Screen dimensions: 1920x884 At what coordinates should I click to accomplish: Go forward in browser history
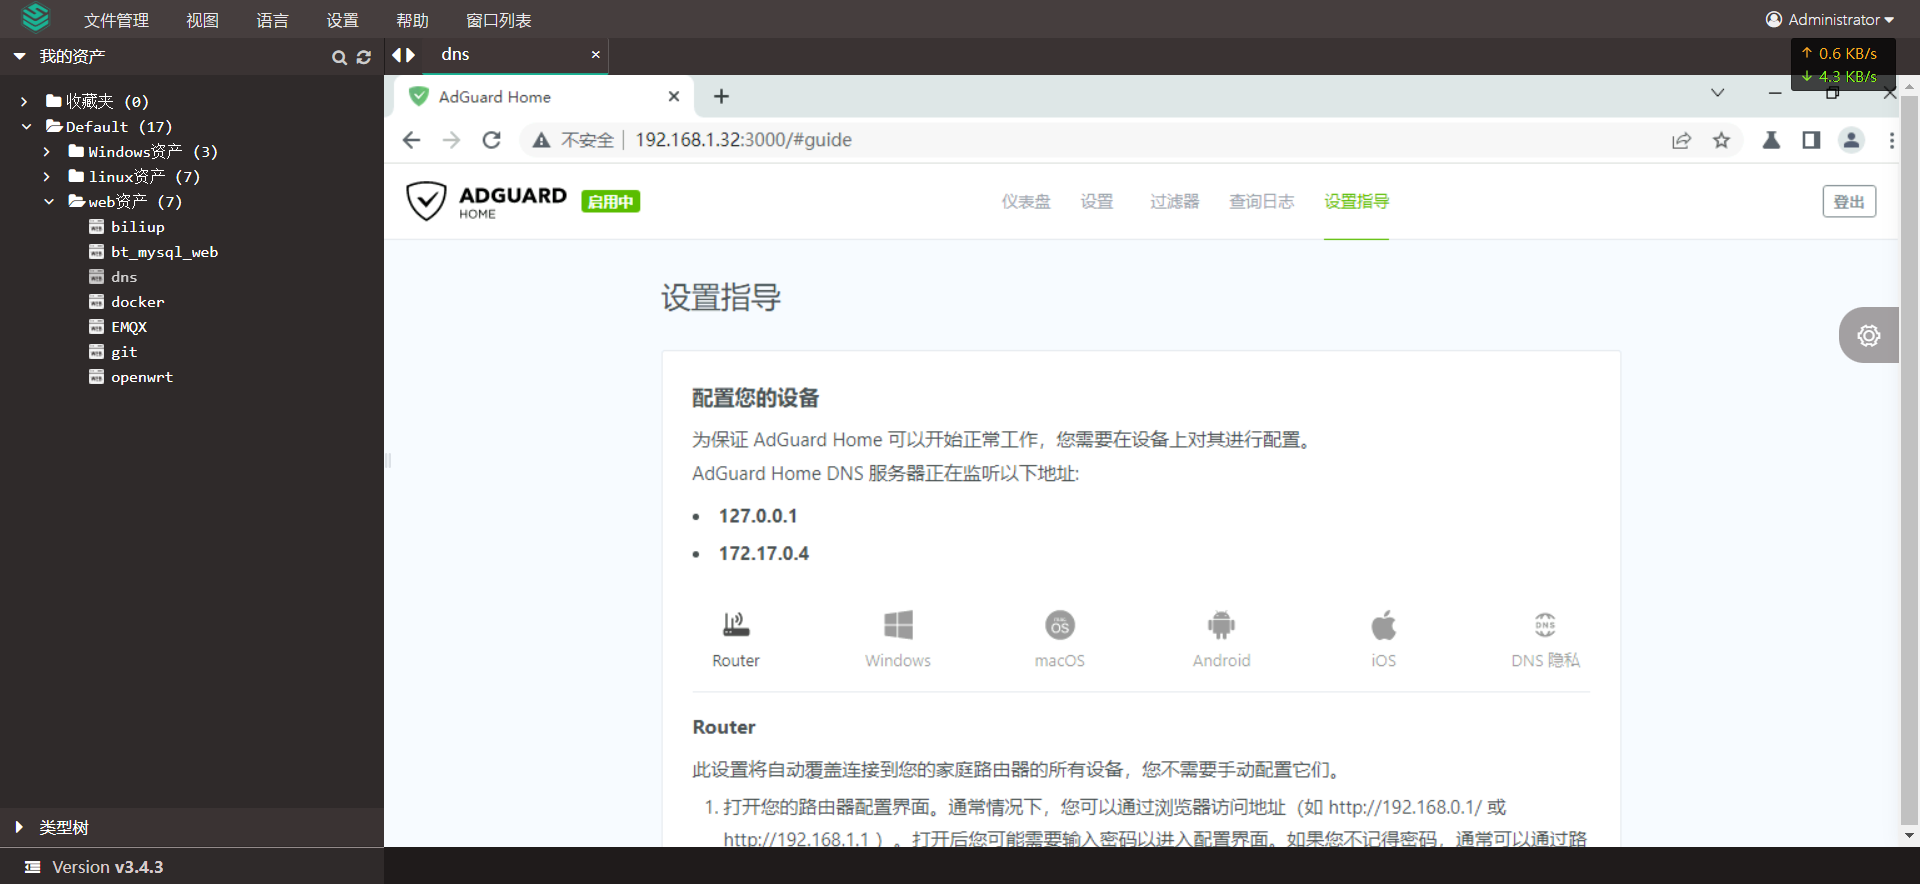coord(451,140)
